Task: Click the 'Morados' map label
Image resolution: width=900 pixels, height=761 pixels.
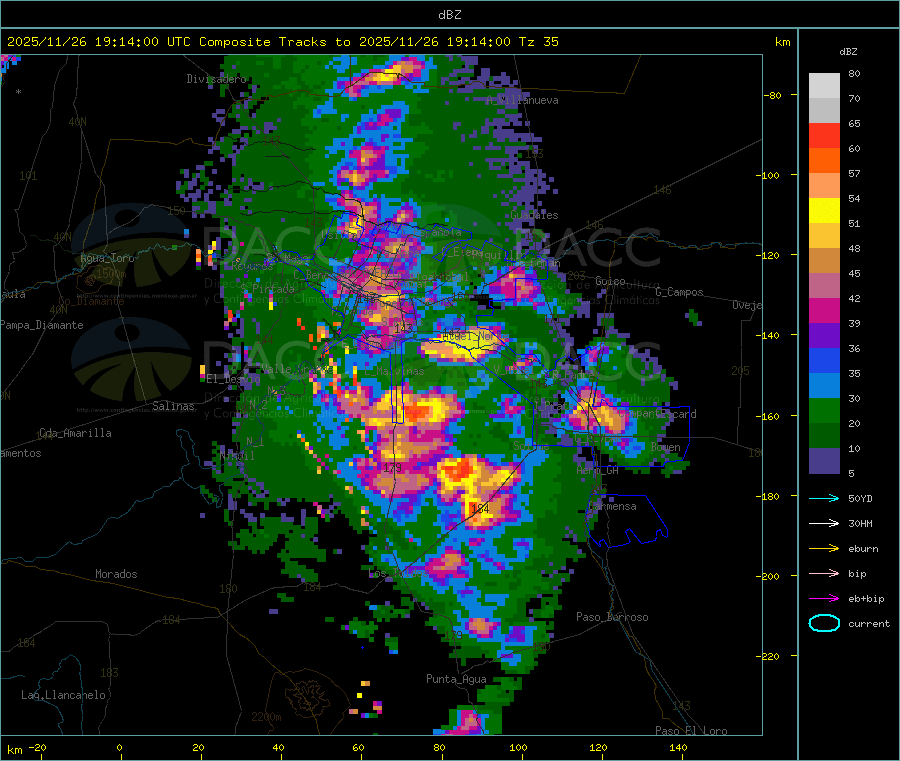Action: [x=116, y=574]
